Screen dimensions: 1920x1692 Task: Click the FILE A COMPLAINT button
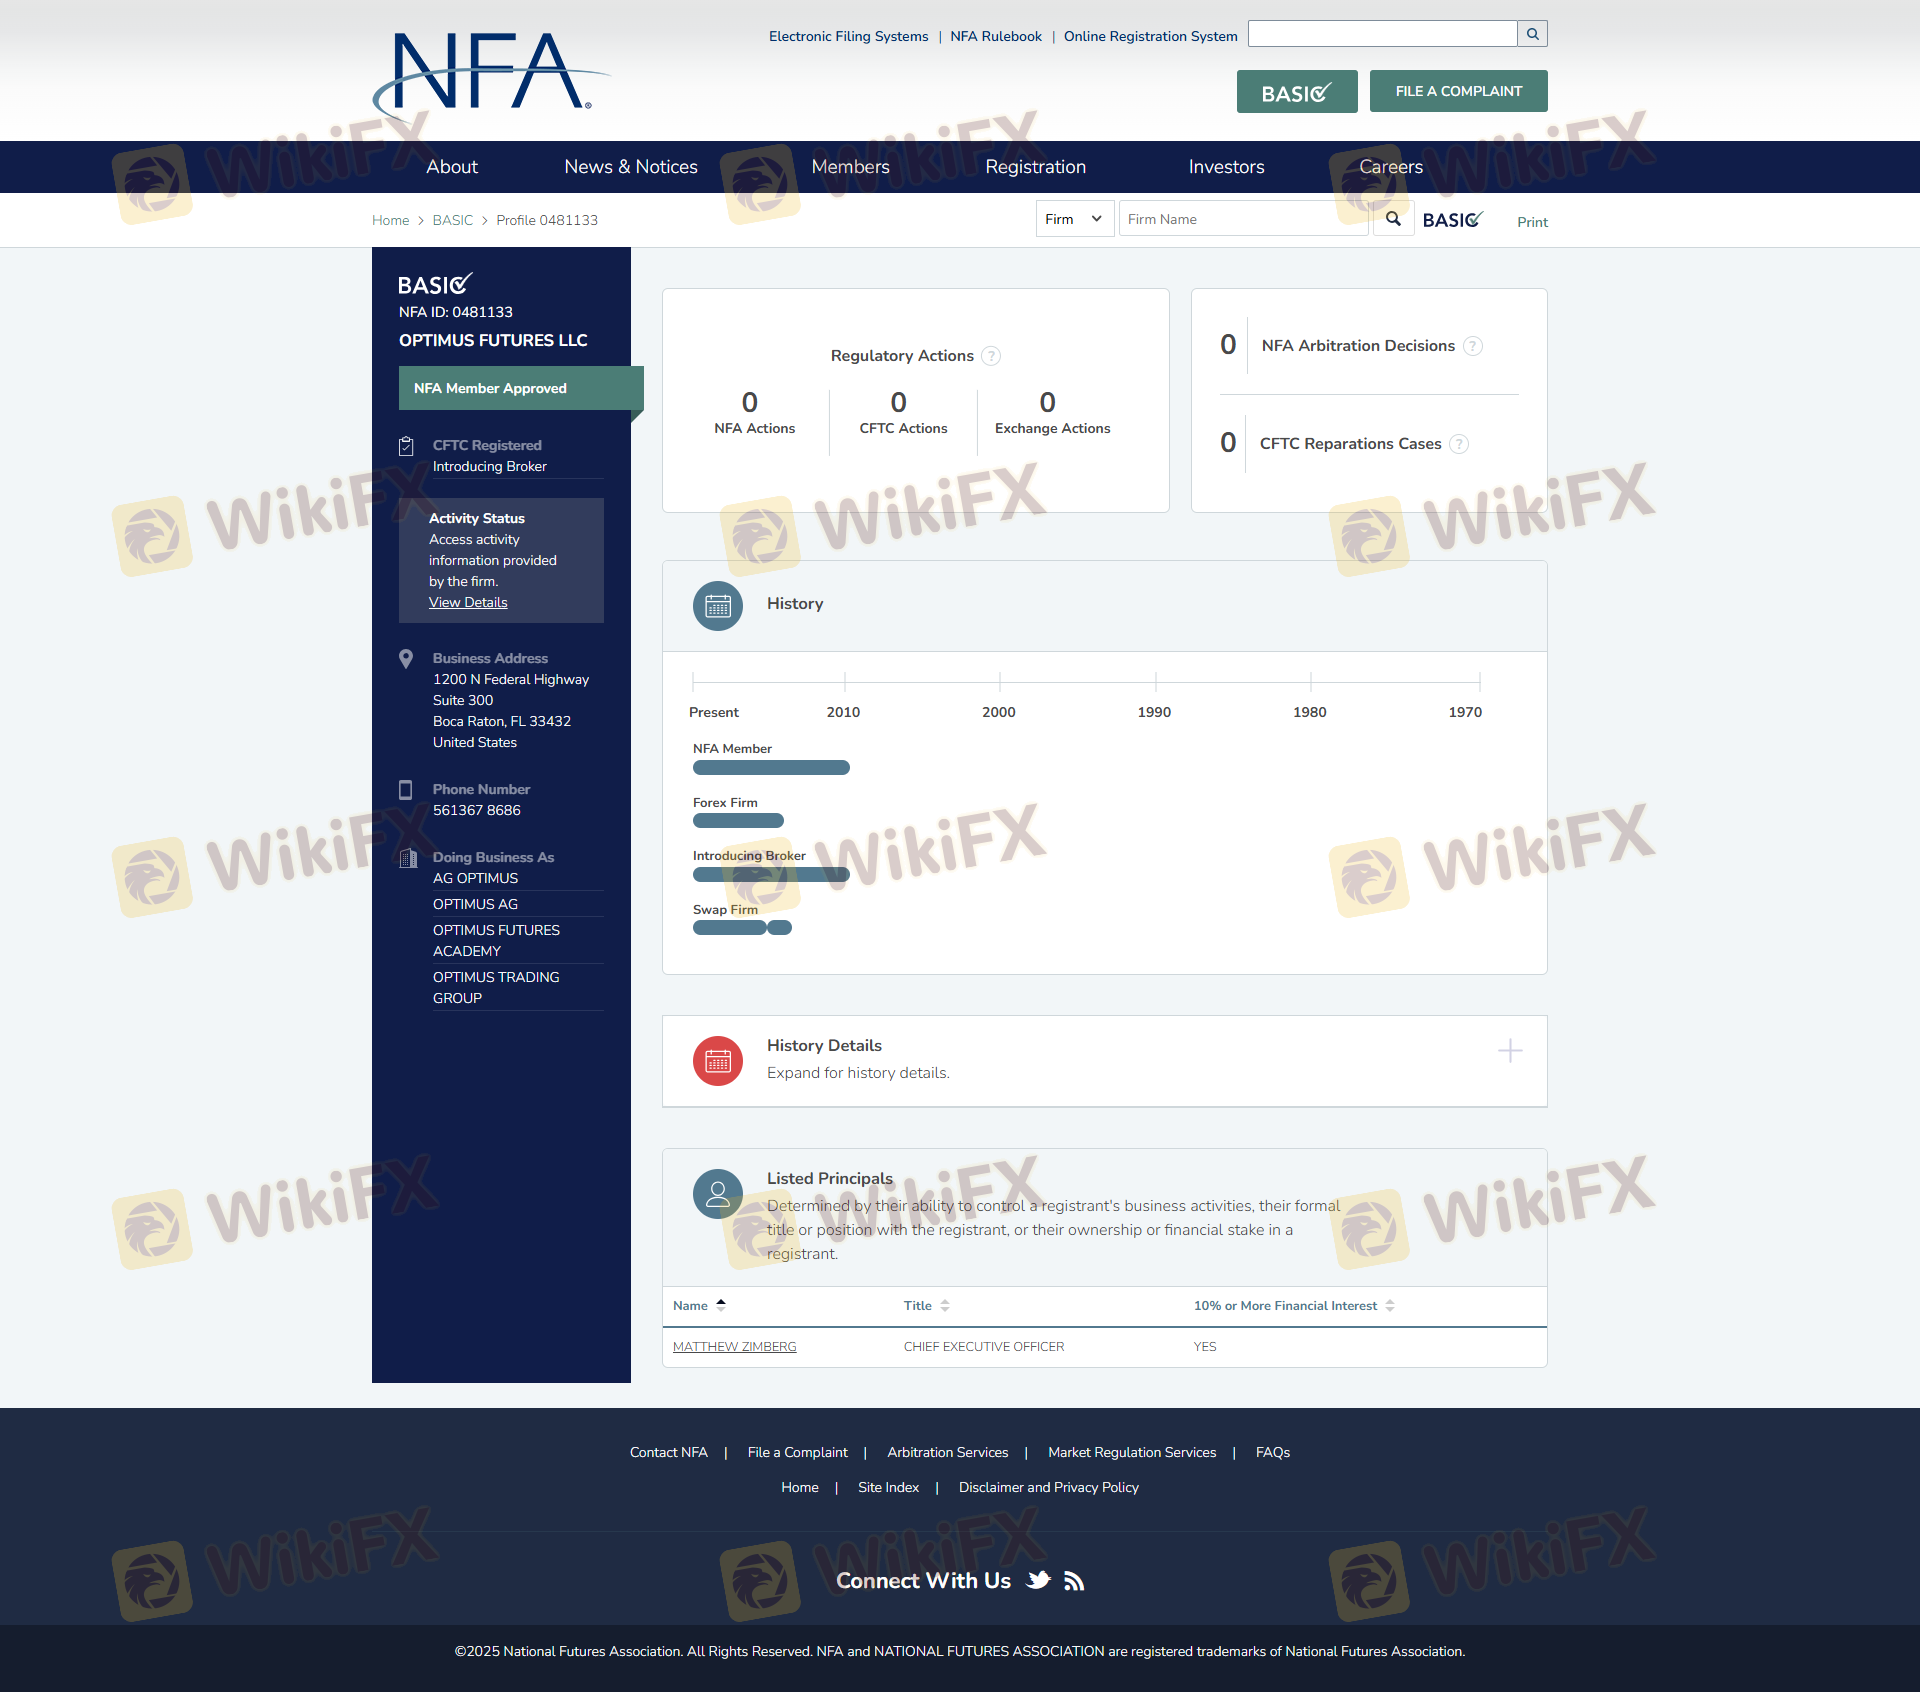tap(1458, 91)
